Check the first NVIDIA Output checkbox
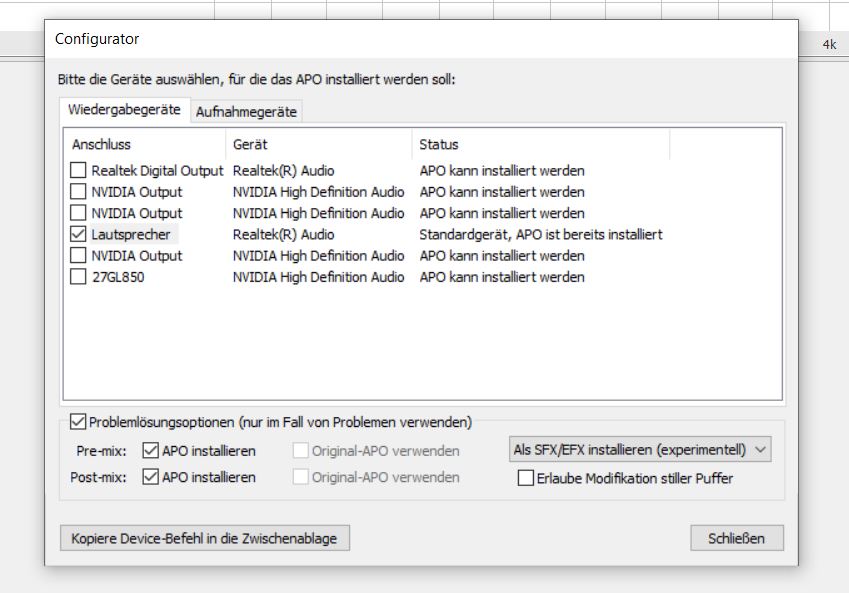The width and height of the screenshot is (849, 593). [78, 191]
